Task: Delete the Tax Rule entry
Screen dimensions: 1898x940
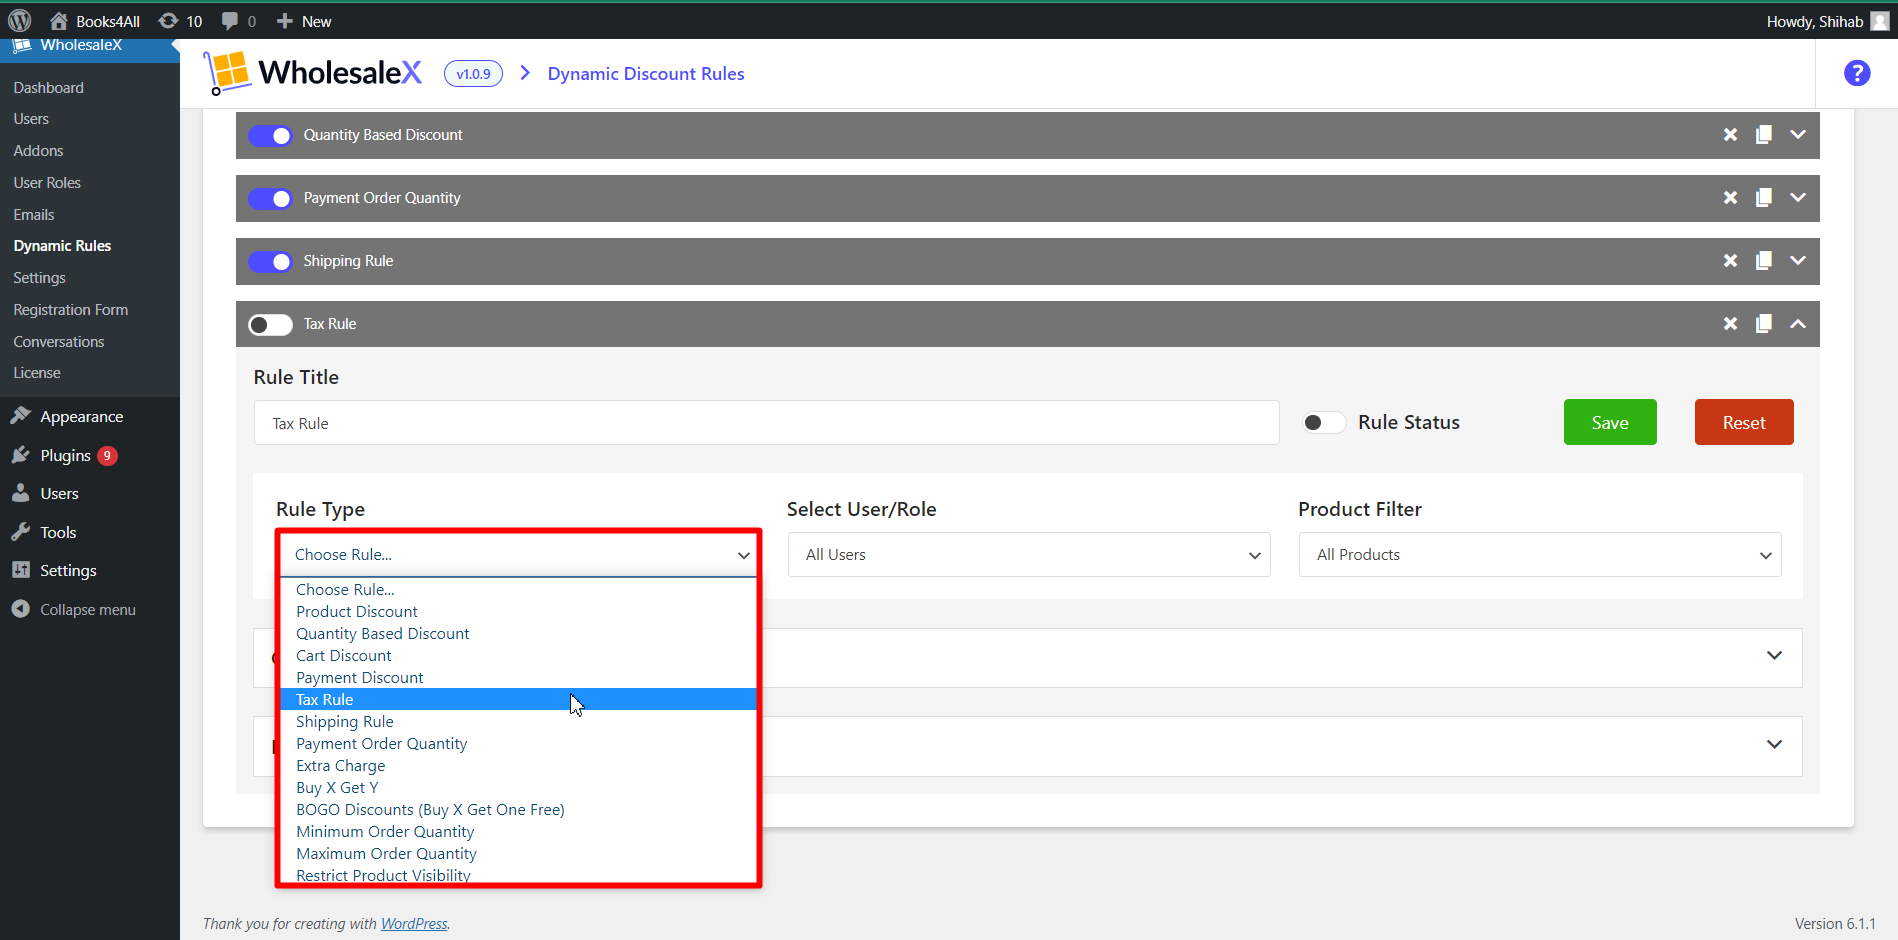Action: pyautogui.click(x=1730, y=324)
